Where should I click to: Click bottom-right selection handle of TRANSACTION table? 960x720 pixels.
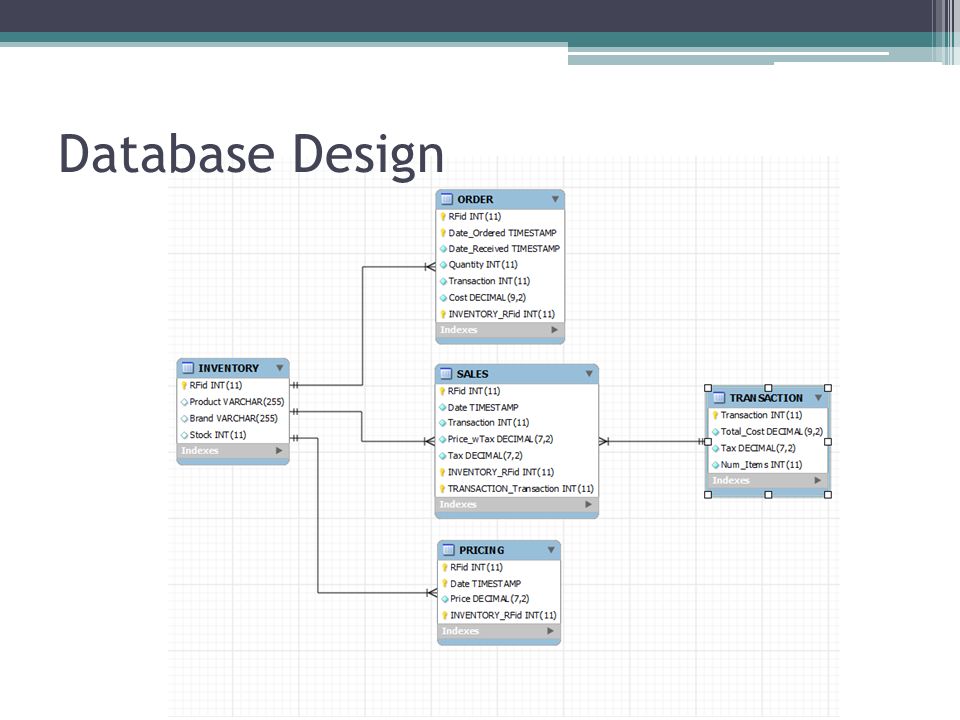828,495
